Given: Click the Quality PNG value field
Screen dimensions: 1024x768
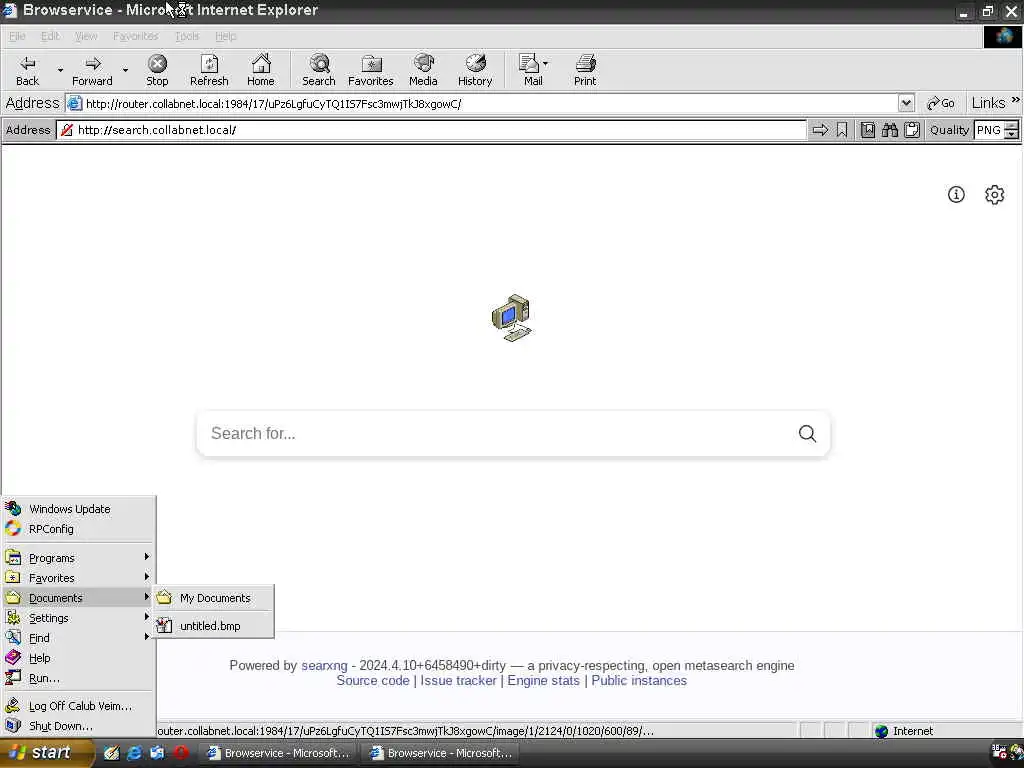Looking at the screenshot, I should (x=989, y=130).
